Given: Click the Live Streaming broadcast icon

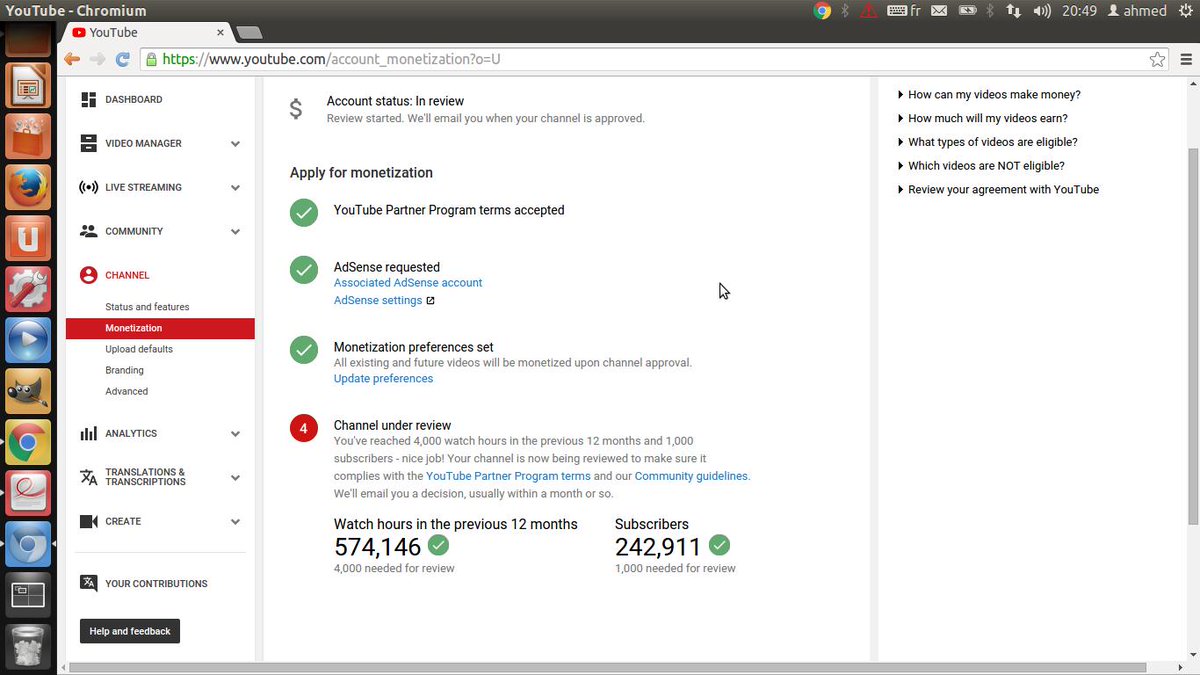Looking at the screenshot, I should pos(89,188).
